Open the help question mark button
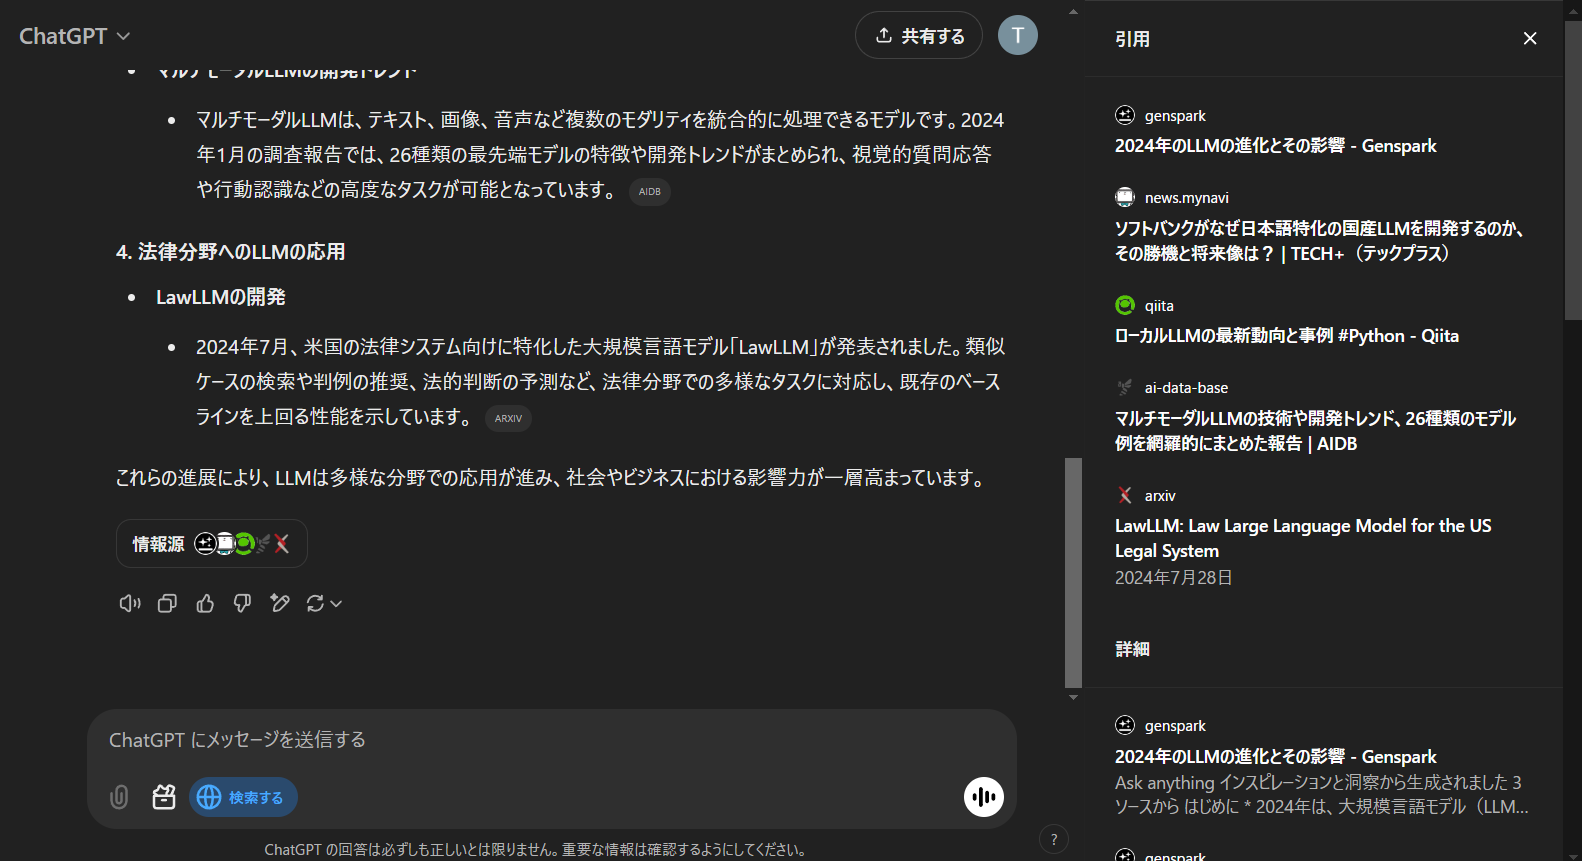Image resolution: width=1582 pixels, height=861 pixels. [x=1054, y=839]
